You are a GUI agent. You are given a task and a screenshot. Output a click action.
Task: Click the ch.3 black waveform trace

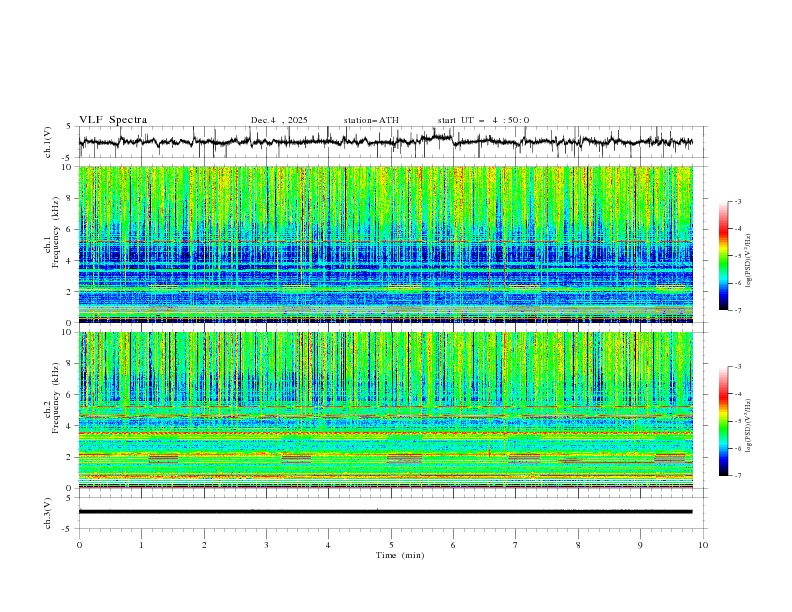tap(385, 512)
